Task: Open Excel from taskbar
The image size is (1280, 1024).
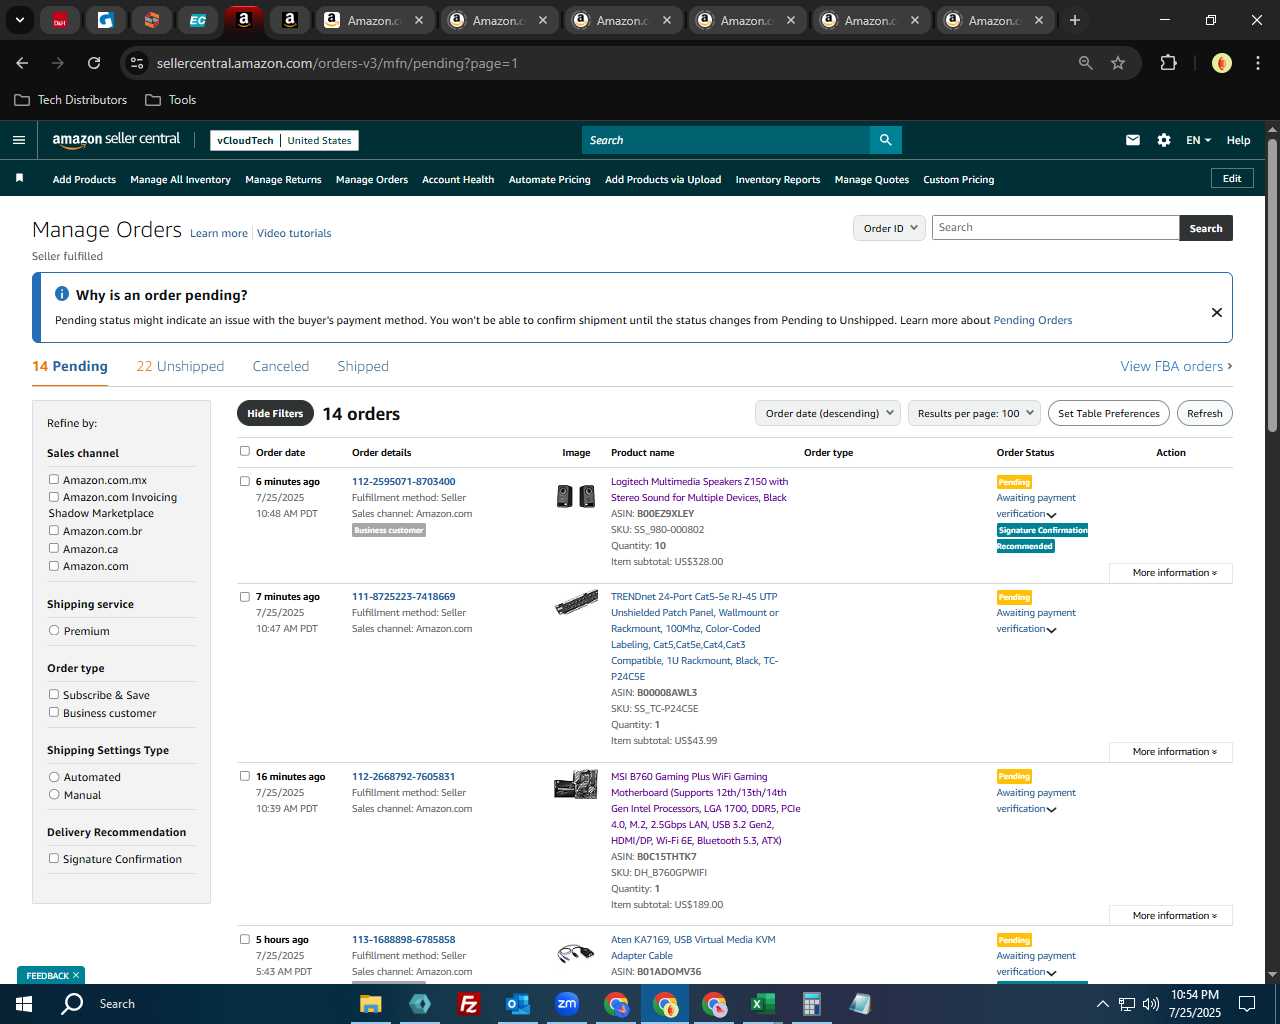Action: pos(762,1004)
